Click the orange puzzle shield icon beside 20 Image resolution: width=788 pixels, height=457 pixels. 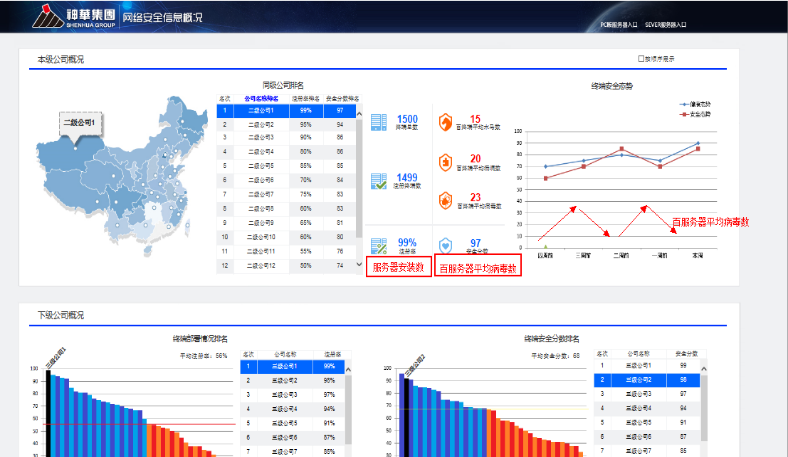click(445, 162)
